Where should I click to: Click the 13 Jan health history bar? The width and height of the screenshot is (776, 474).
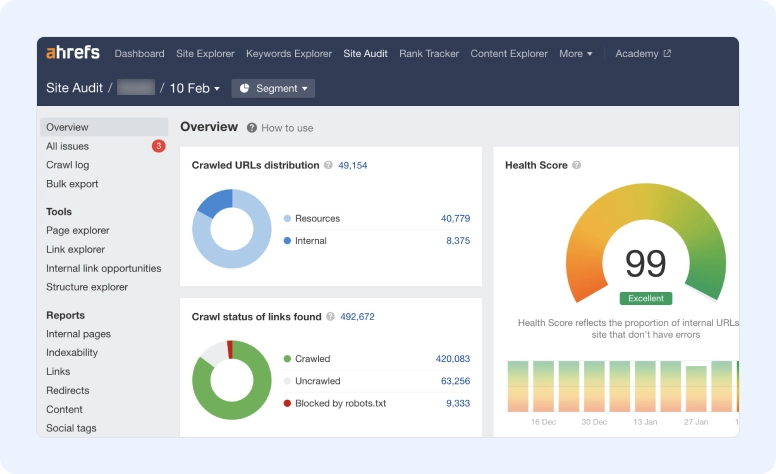point(645,386)
